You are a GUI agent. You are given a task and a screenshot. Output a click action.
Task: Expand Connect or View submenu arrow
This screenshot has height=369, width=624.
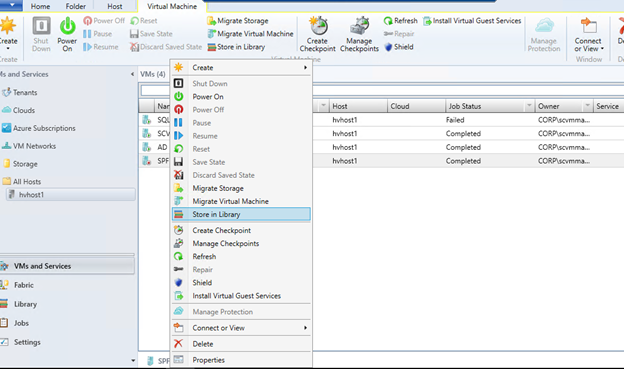(305, 328)
